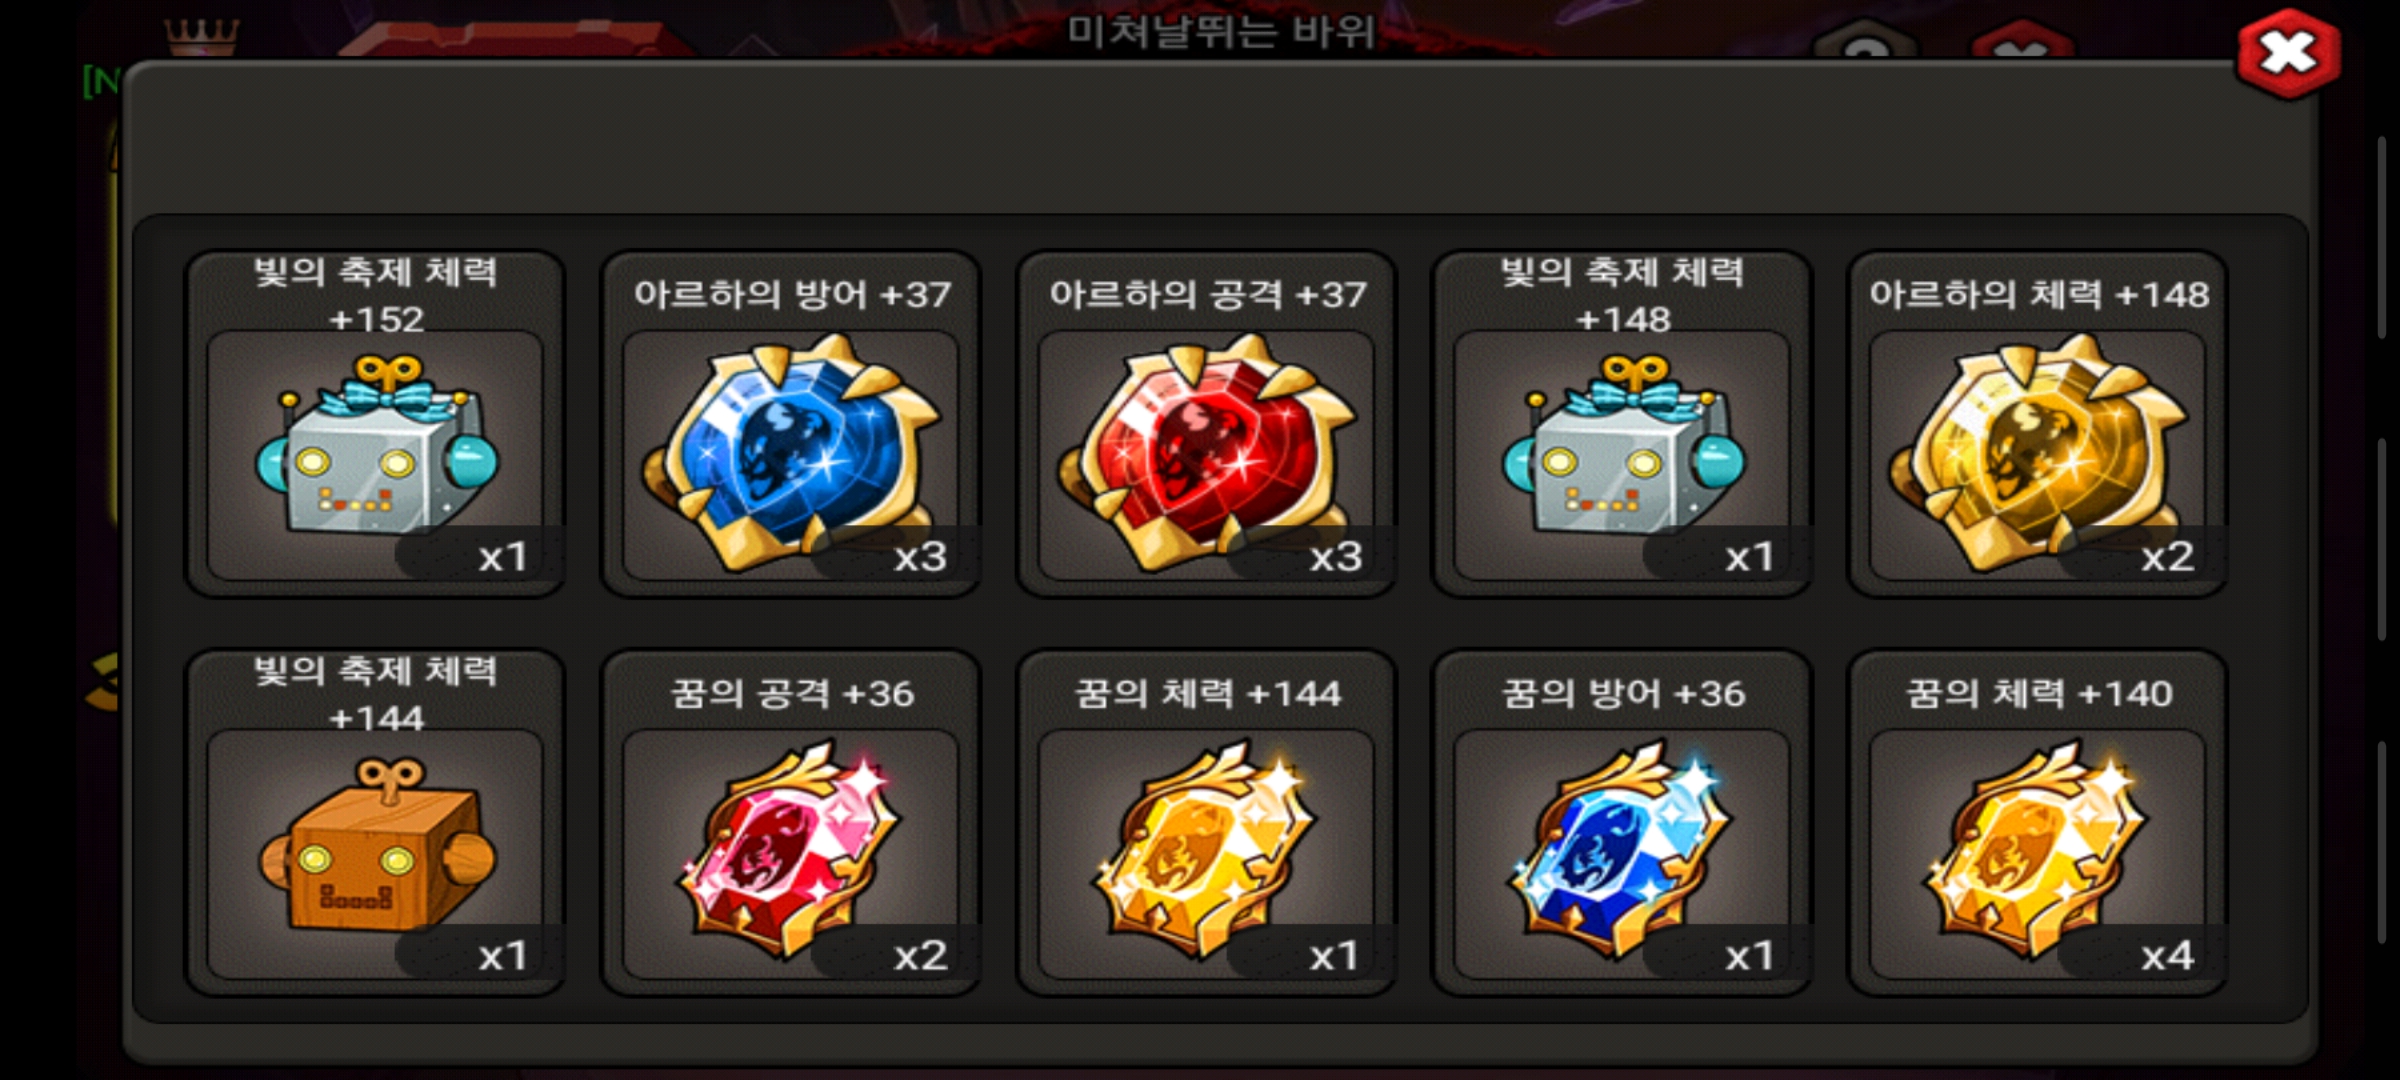Viewport: 2400px width, 1080px height.
Task: Tap the robot box with health +148
Action: (x=1622, y=445)
